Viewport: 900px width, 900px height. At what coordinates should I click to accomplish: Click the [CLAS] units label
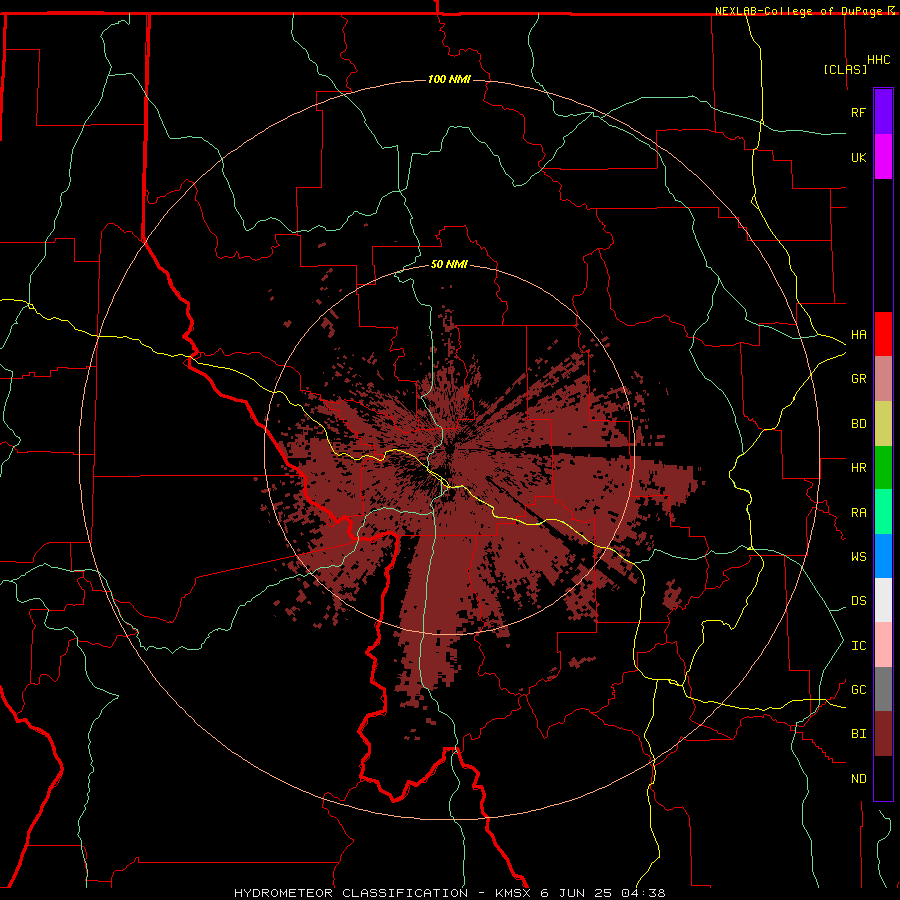845,69
